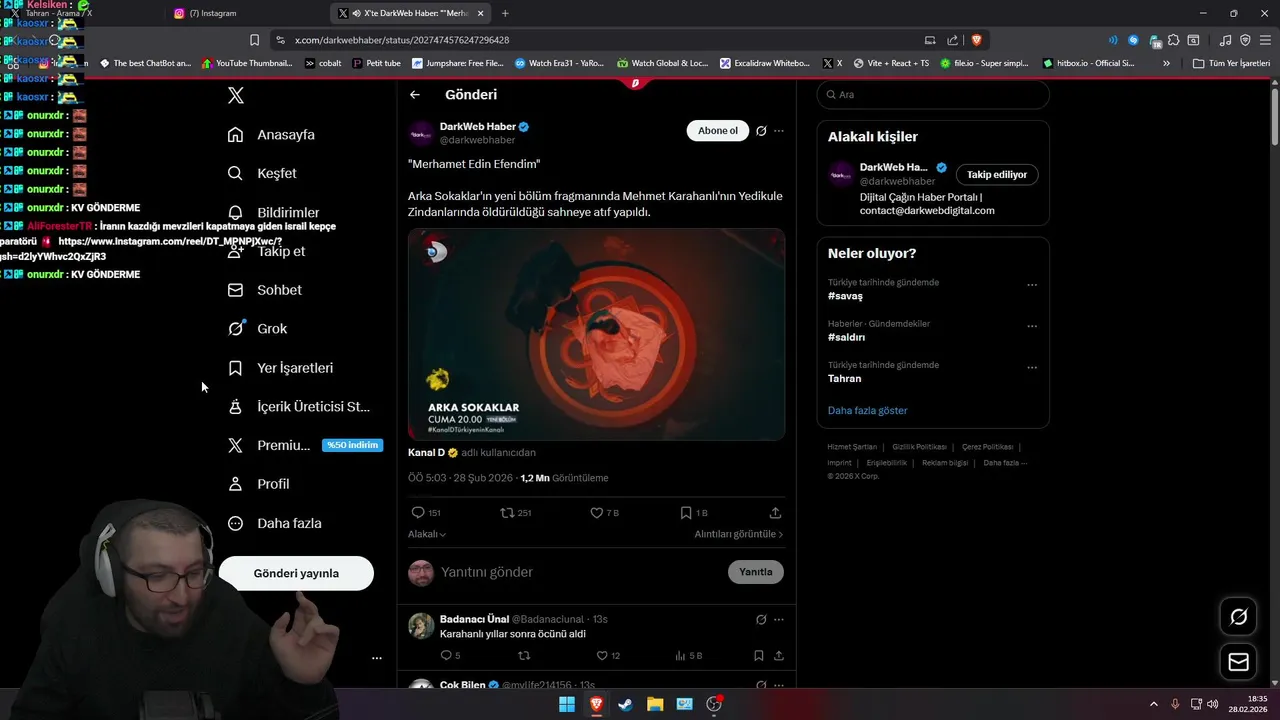
Task: Share Badanacı Ünal's comment
Action: pyautogui.click(x=779, y=656)
